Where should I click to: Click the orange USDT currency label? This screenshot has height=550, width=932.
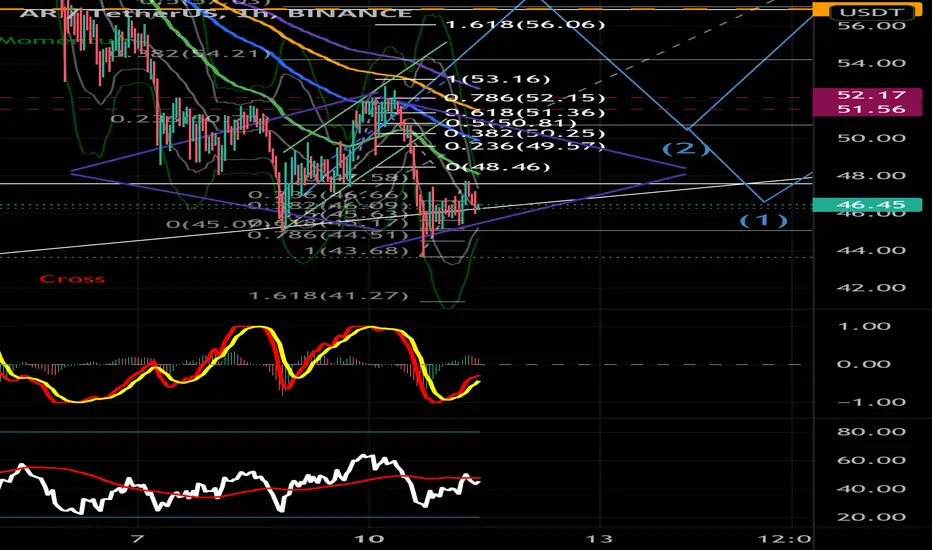[872, 10]
